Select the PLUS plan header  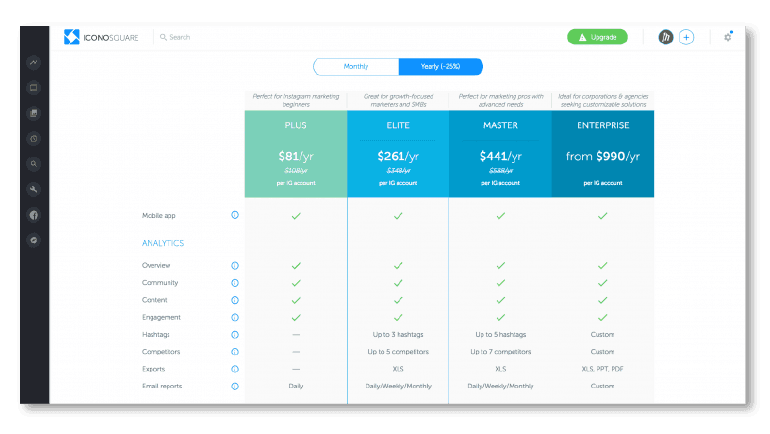coord(296,126)
